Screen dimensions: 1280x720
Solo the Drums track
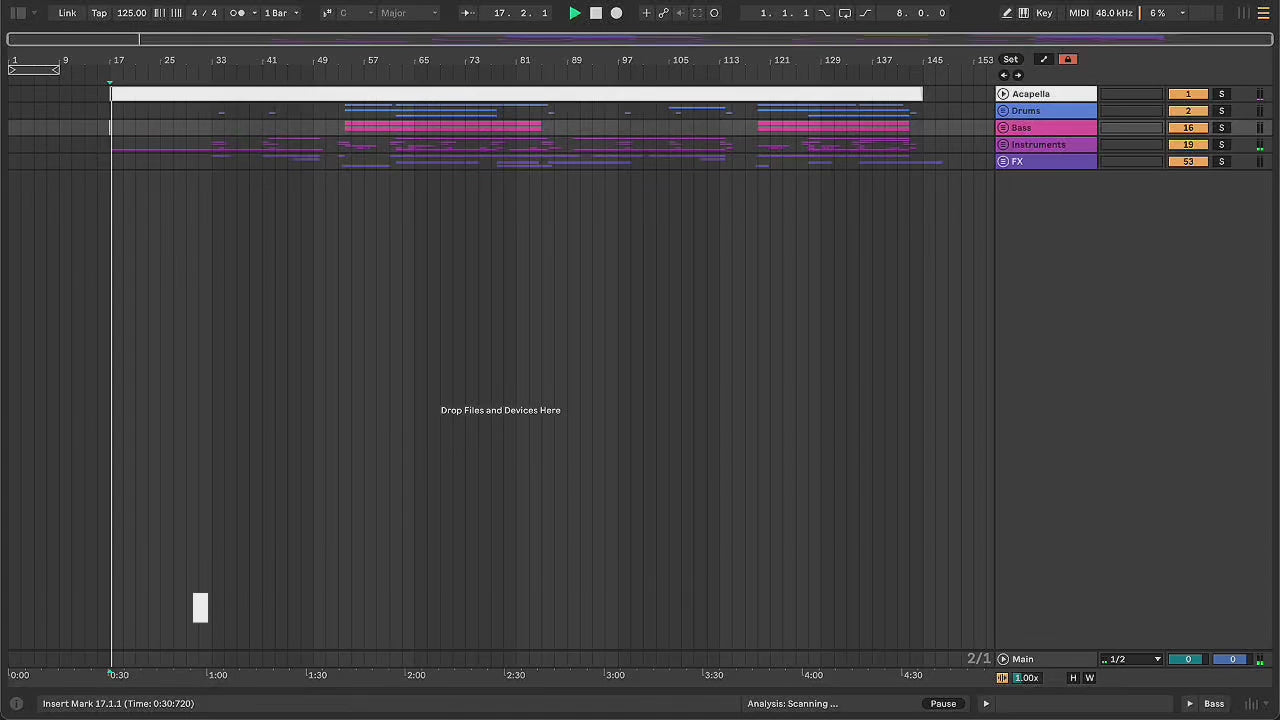[x=1221, y=111]
